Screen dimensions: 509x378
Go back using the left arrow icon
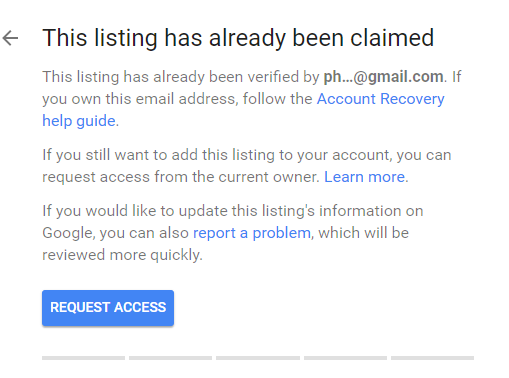tap(10, 38)
